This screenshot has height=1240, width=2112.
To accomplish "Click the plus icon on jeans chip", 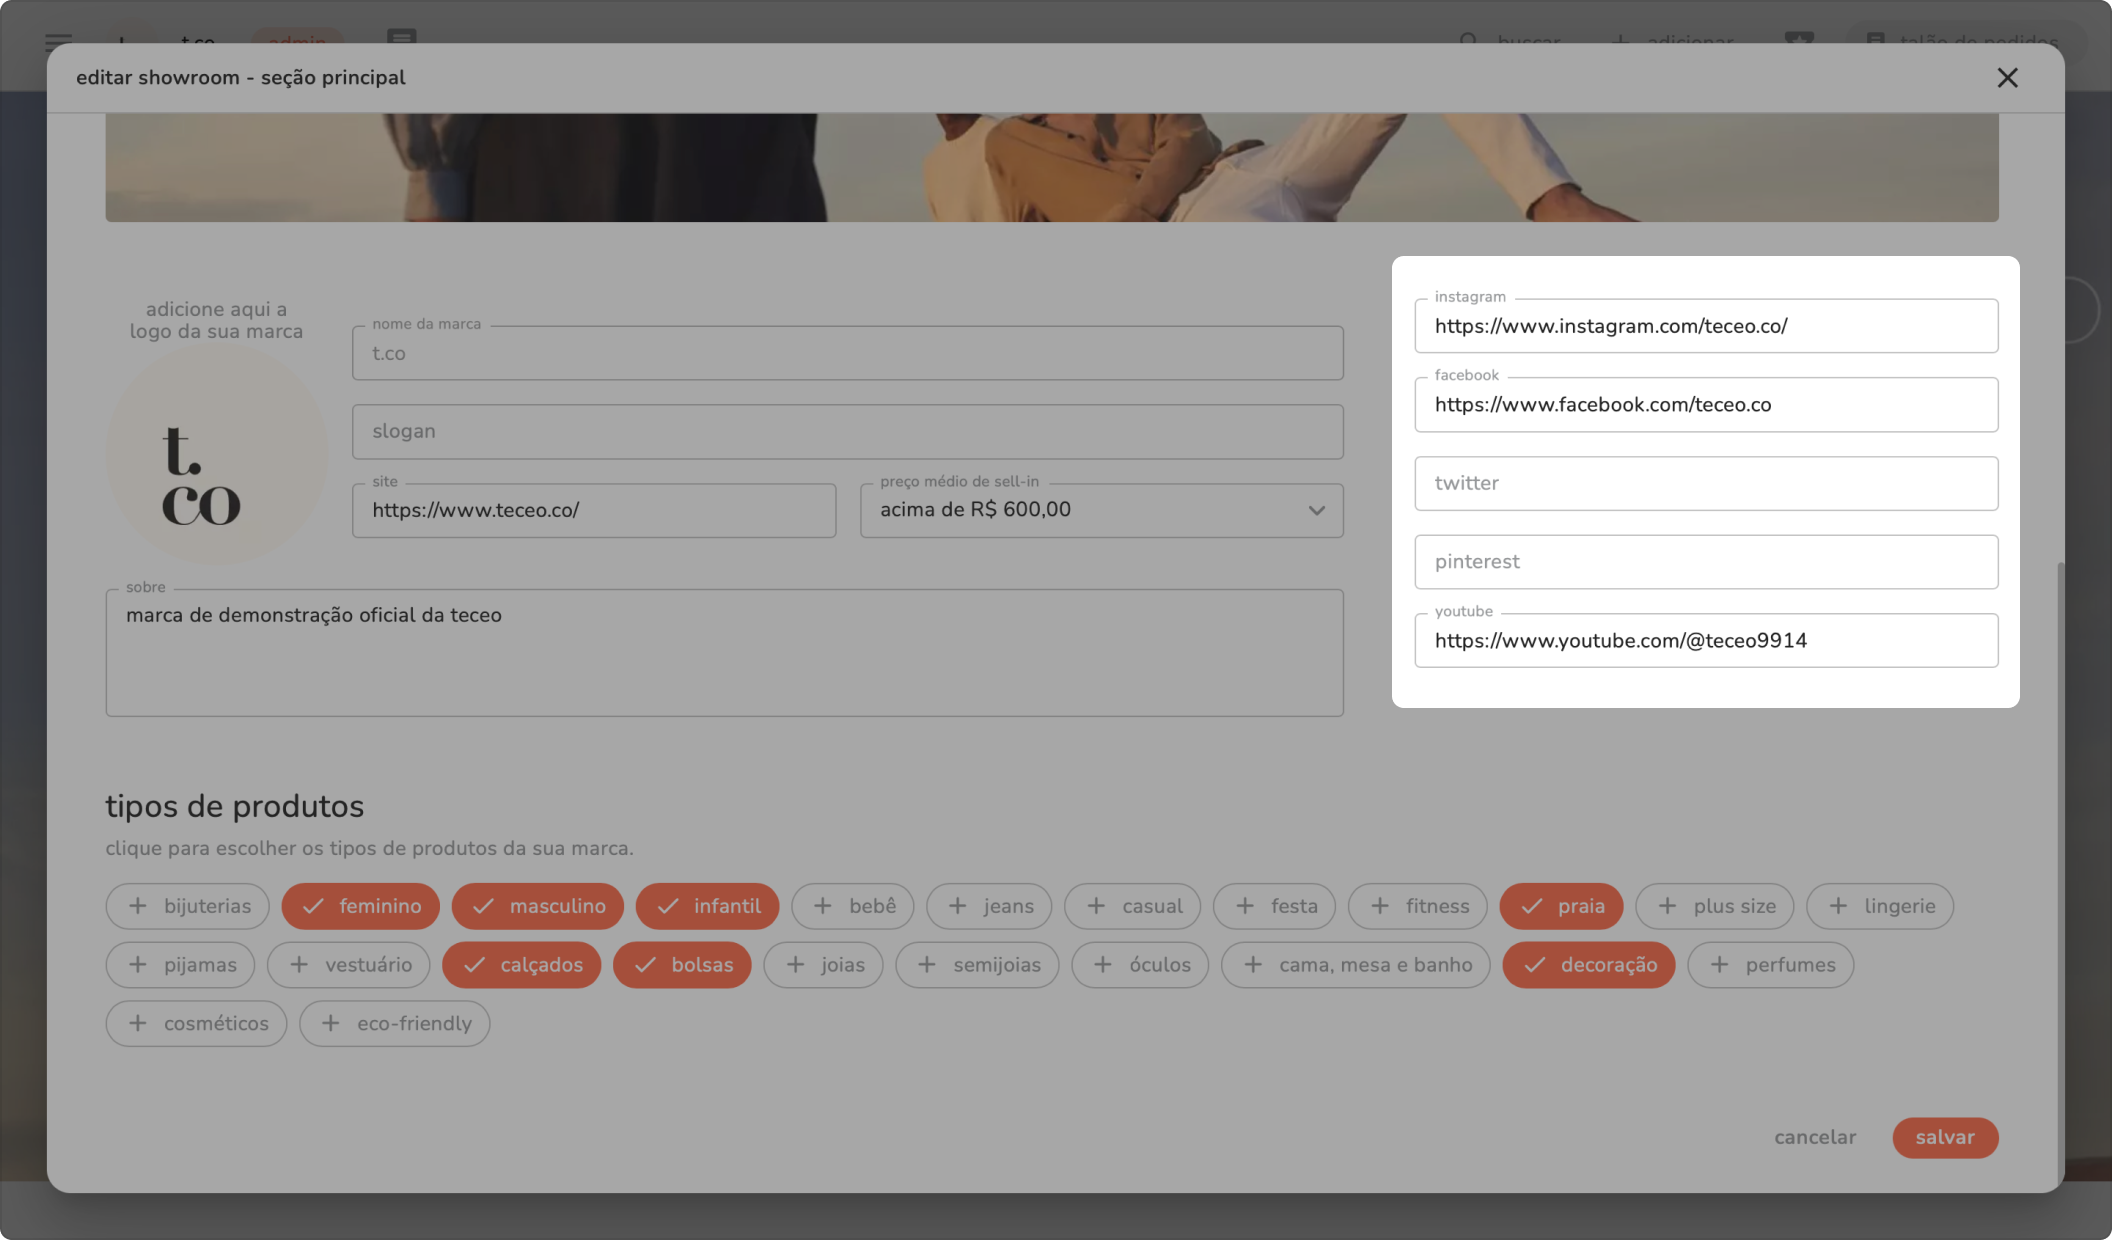I will tap(957, 906).
